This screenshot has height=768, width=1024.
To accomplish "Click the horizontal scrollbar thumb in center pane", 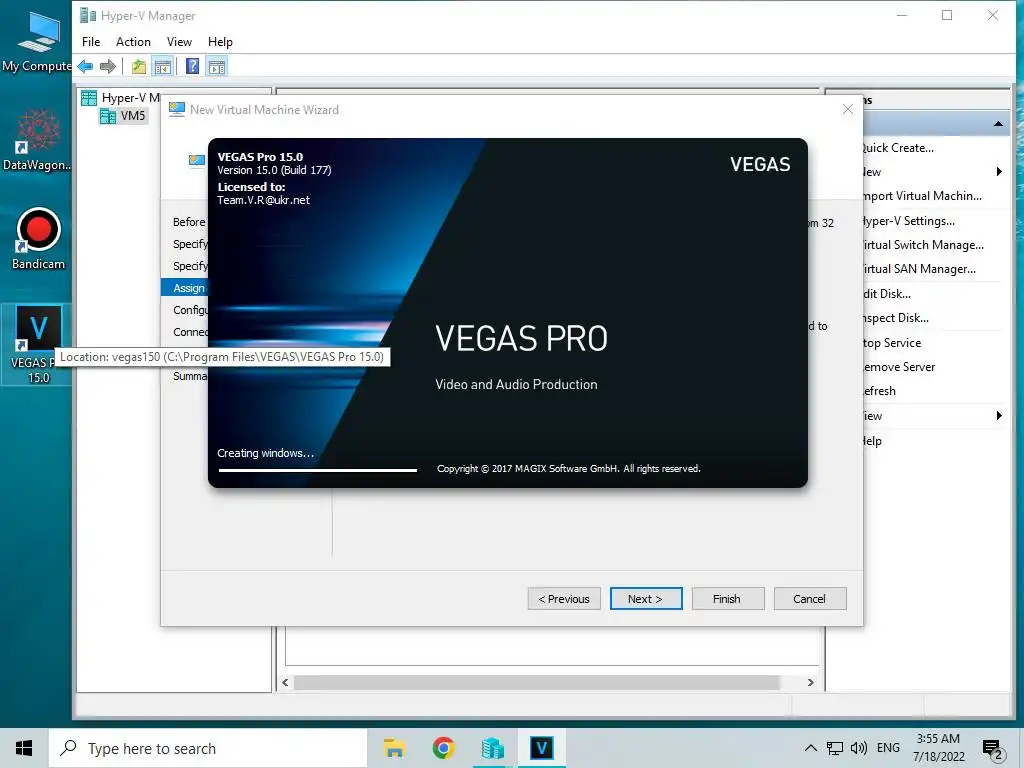I will [x=537, y=682].
